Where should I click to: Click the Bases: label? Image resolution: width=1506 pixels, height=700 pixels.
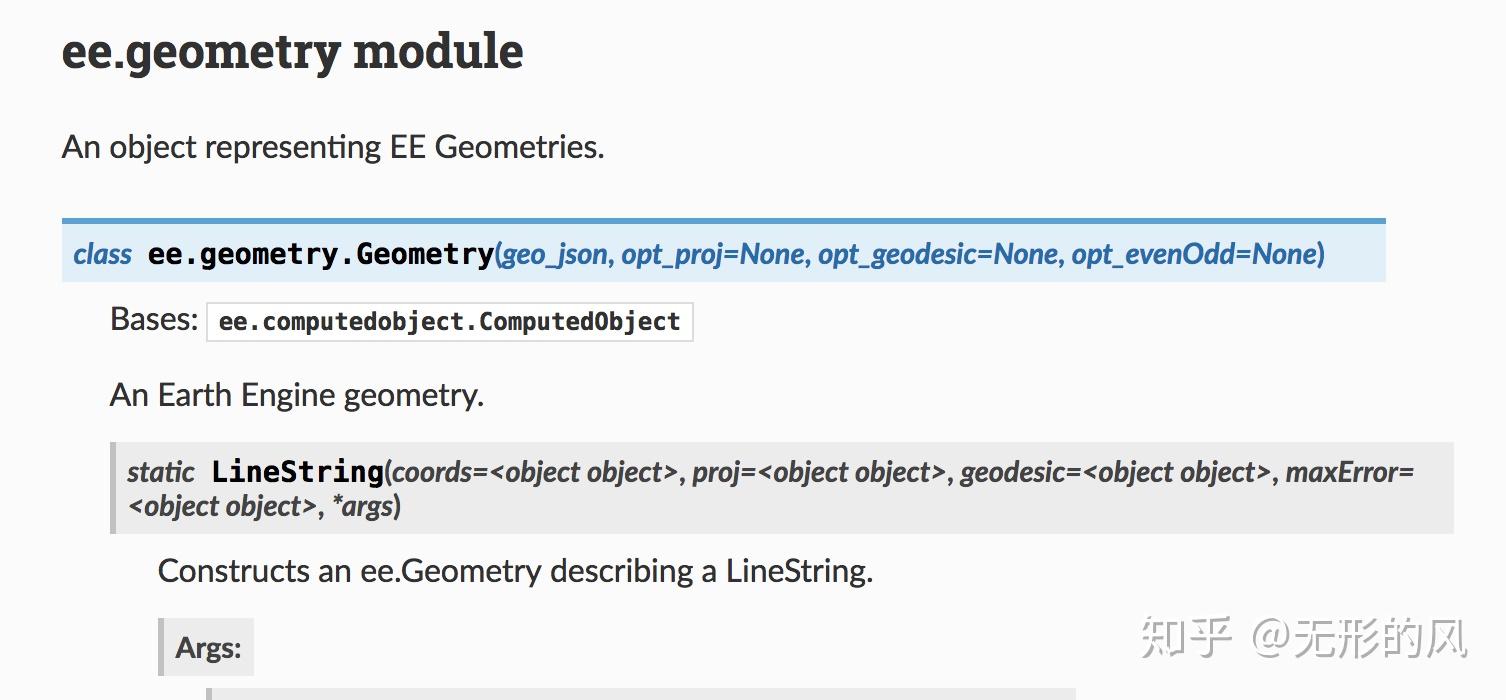pyautogui.click(x=154, y=320)
